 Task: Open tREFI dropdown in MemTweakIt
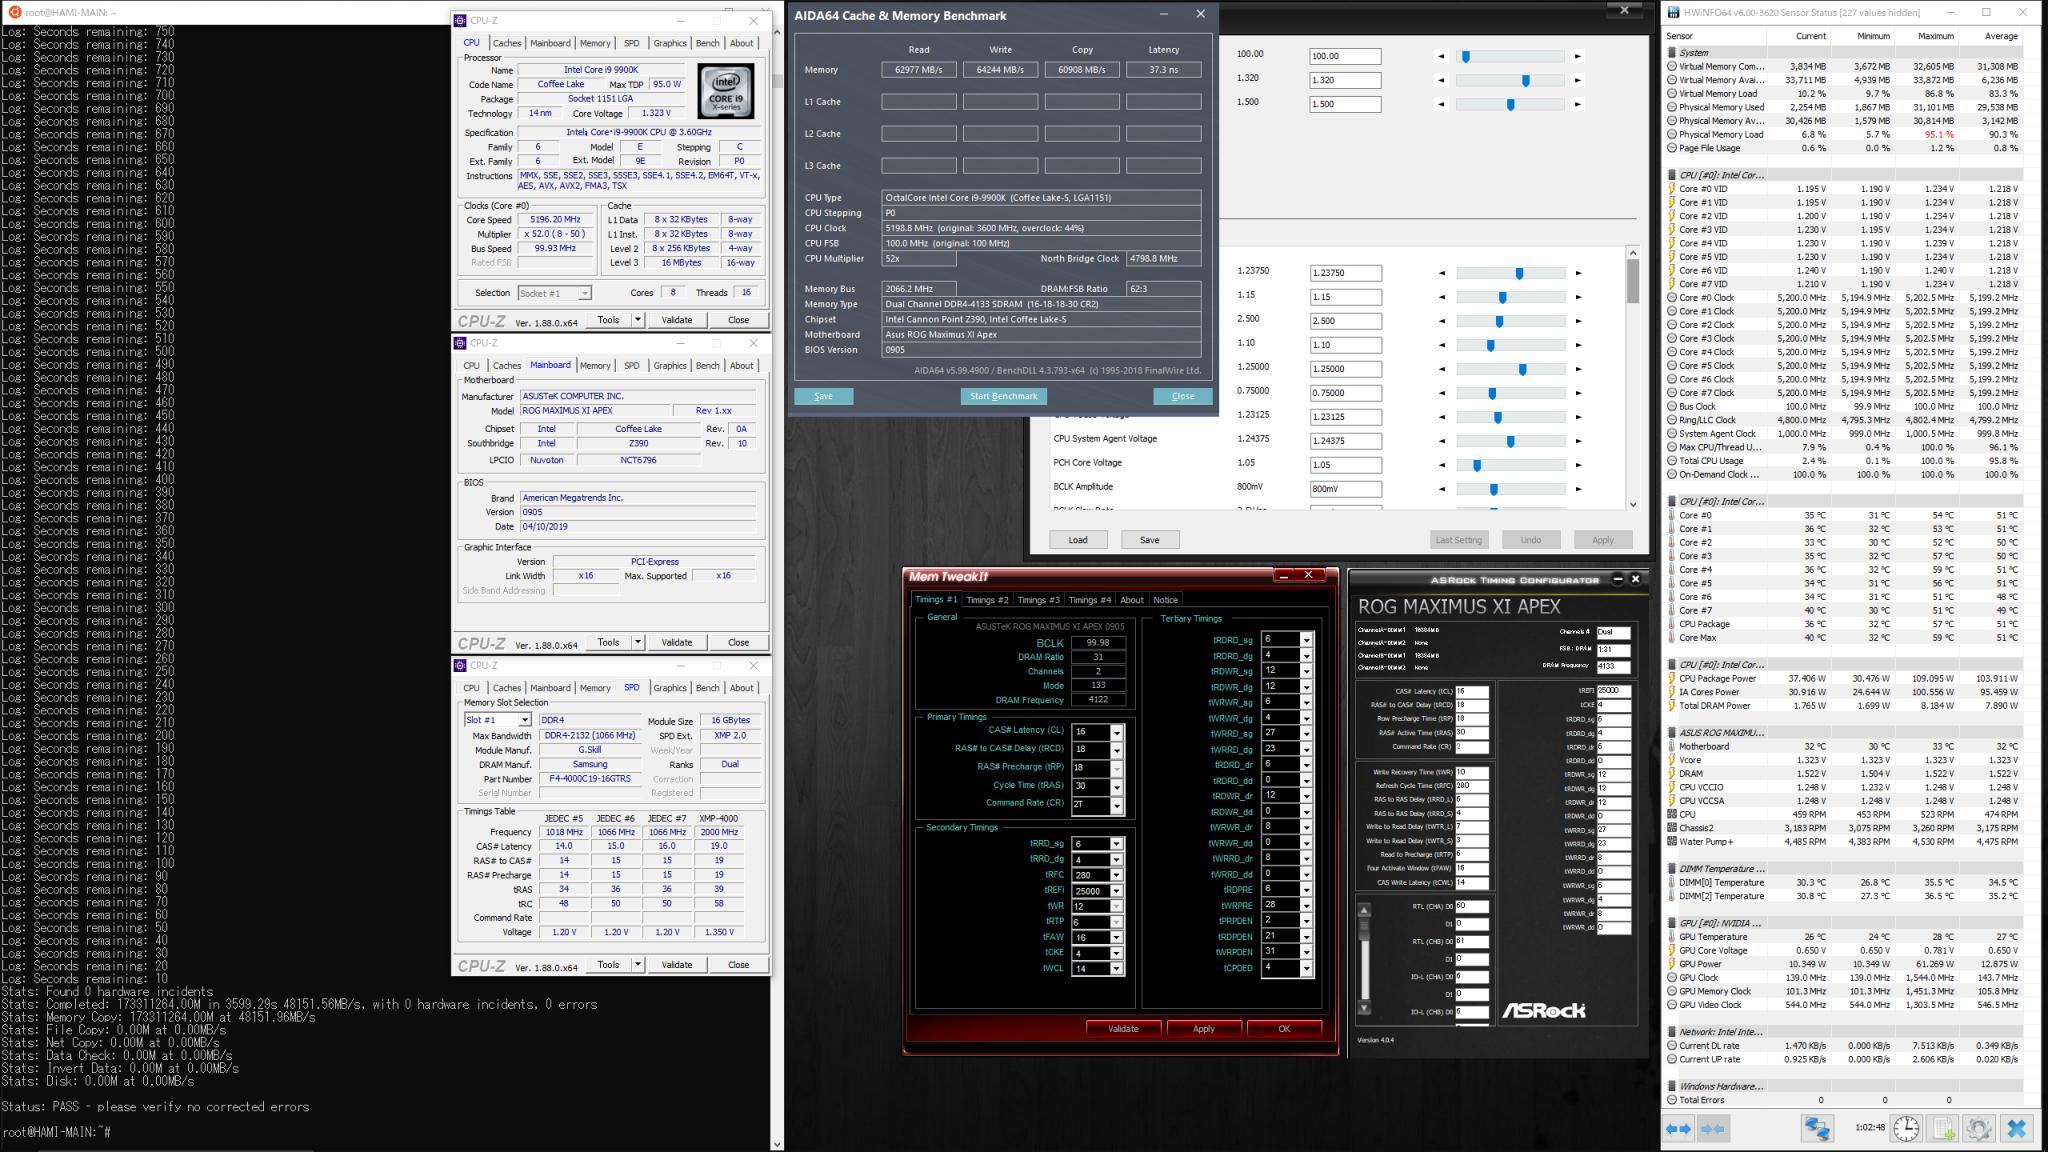(x=1116, y=891)
